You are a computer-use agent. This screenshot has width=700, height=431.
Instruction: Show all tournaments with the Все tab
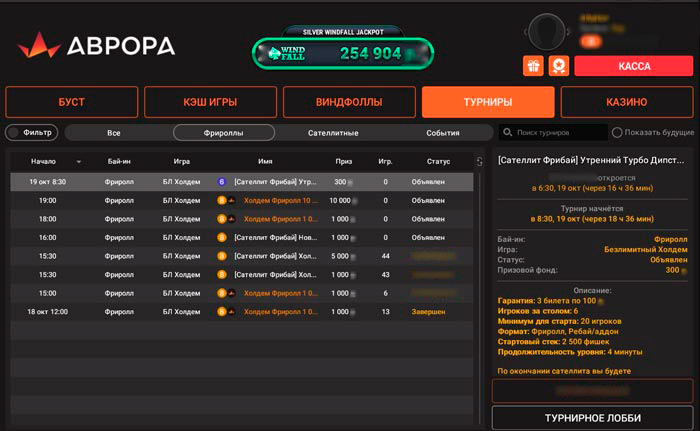click(x=114, y=133)
